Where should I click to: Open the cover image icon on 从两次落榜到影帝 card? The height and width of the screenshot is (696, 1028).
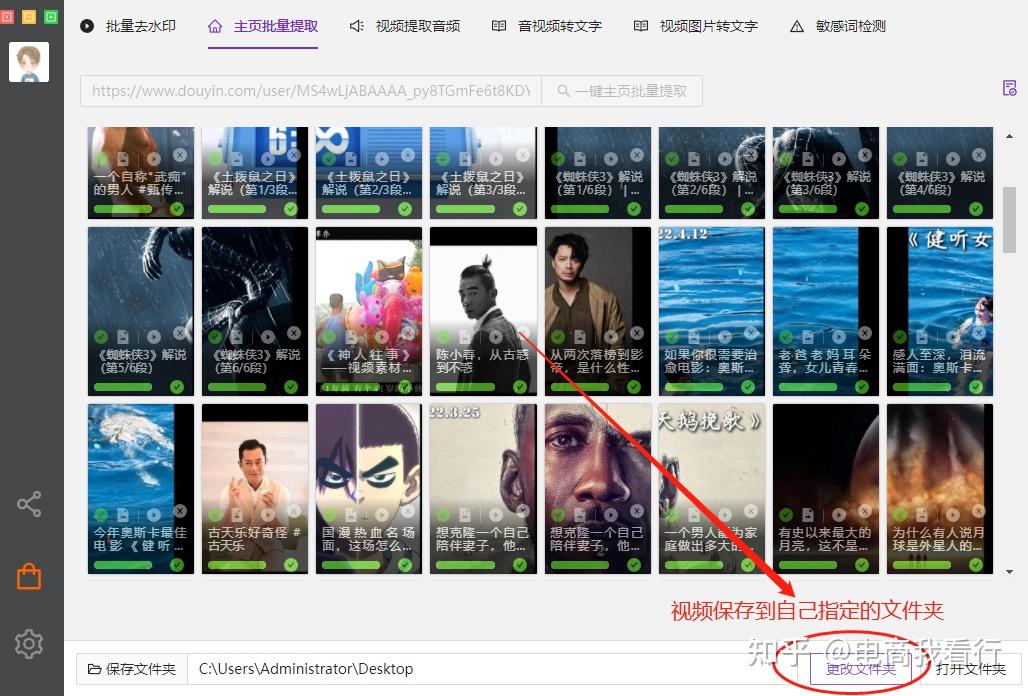pyautogui.click(x=580, y=337)
